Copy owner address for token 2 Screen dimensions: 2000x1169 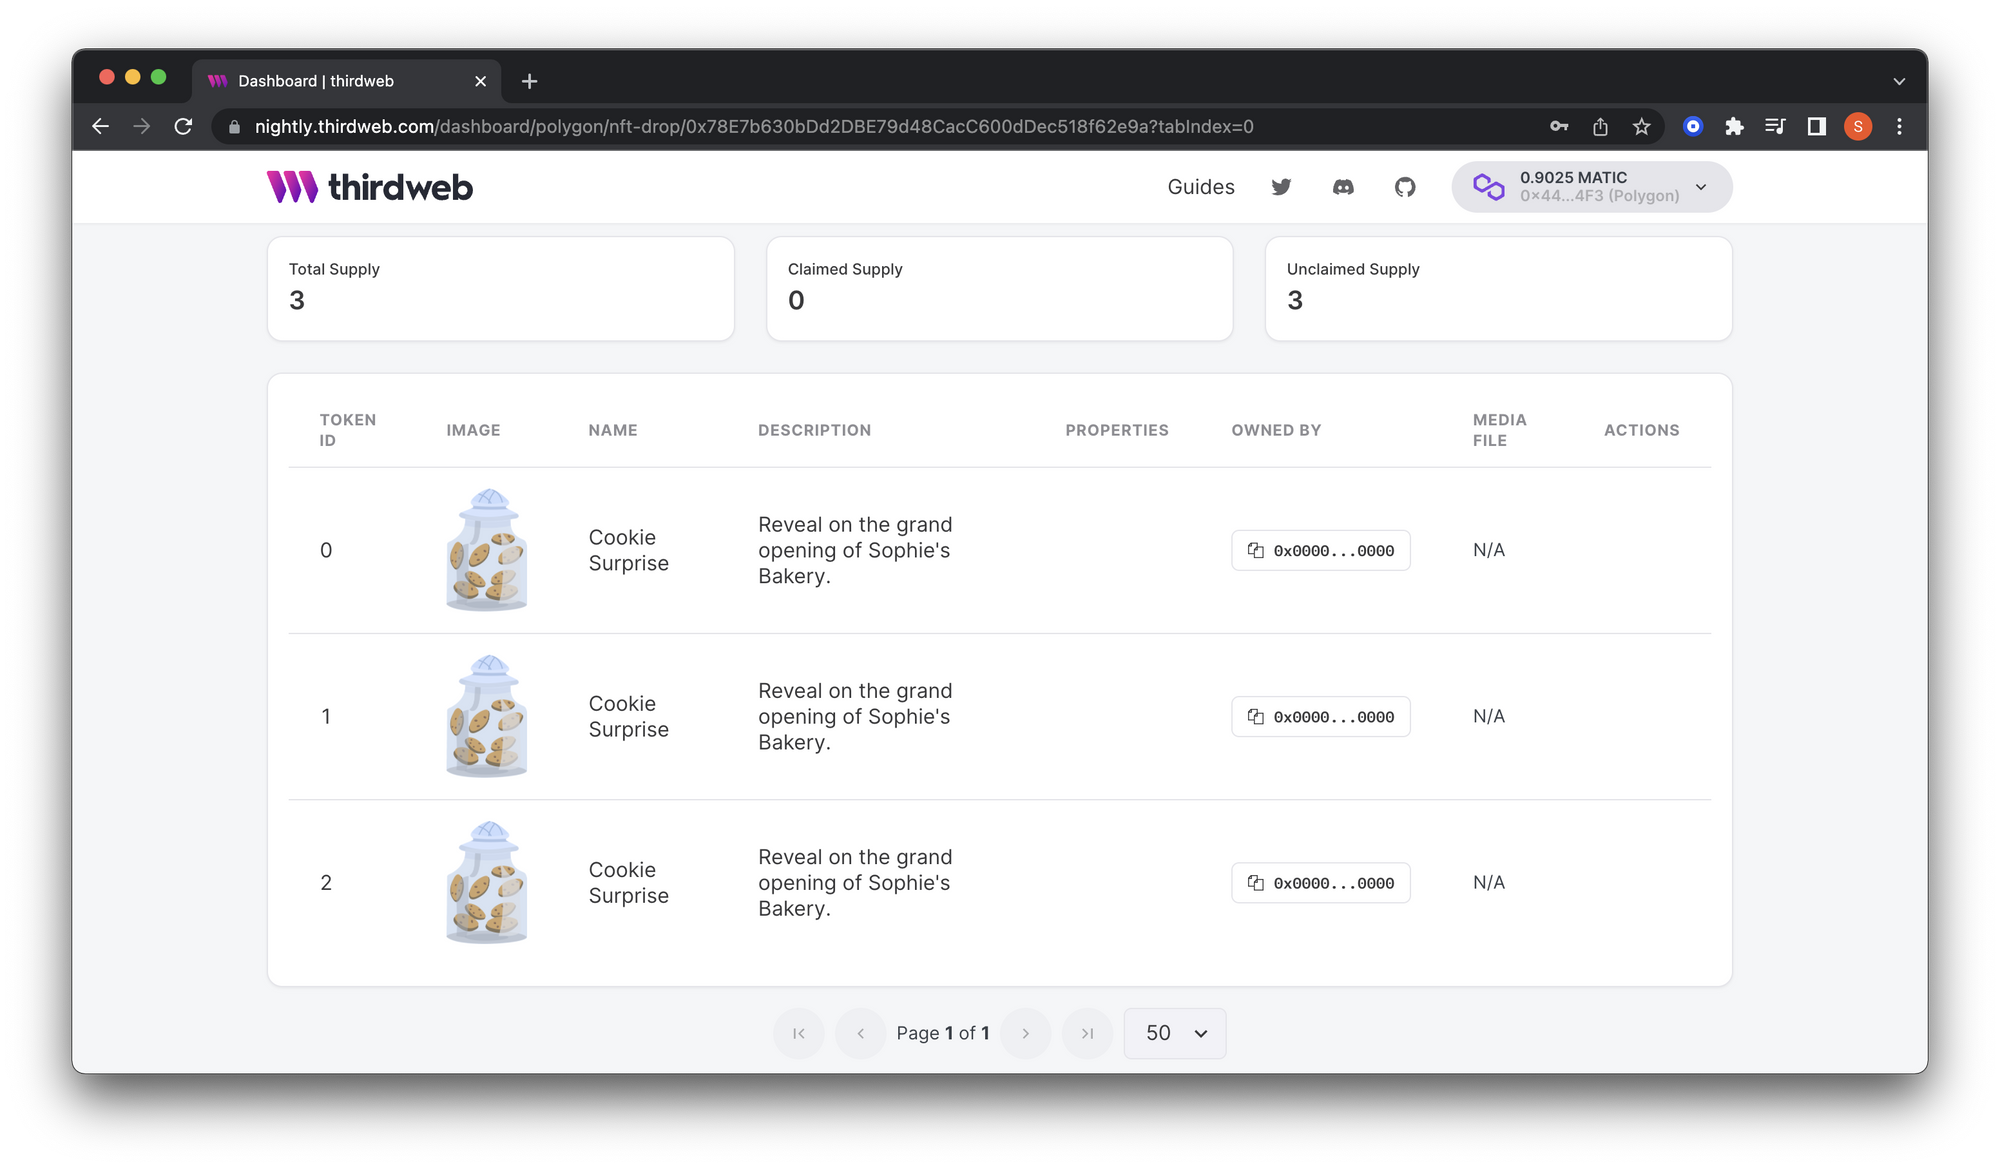(x=1320, y=882)
